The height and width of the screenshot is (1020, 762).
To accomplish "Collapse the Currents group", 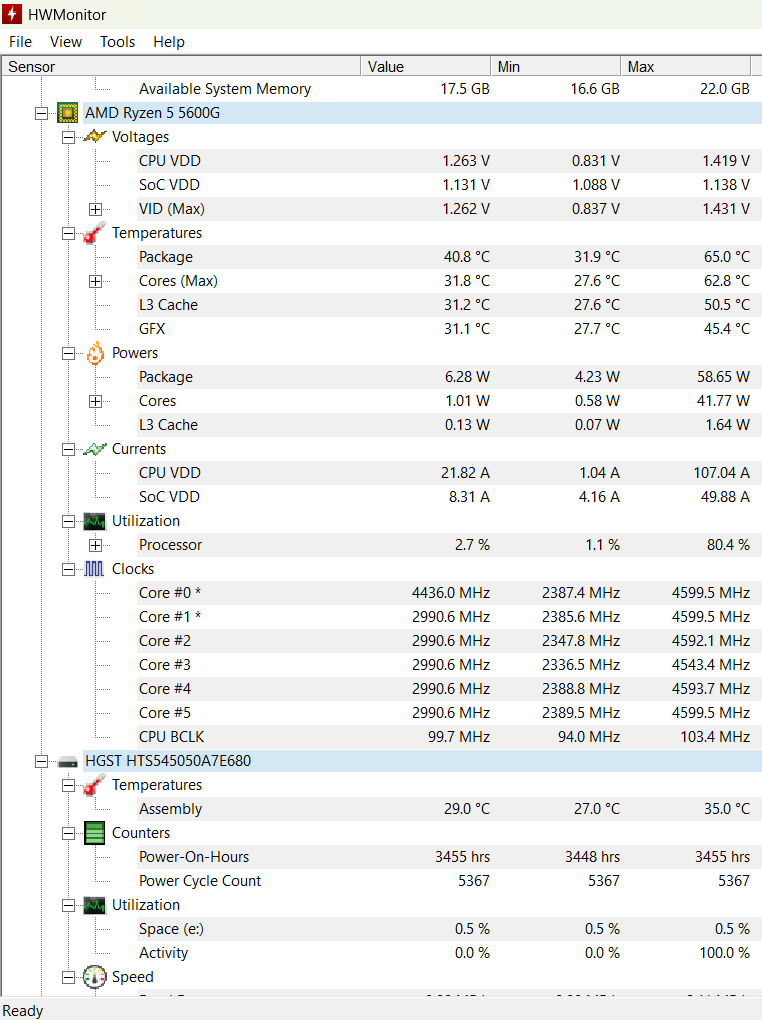I will pyautogui.click(x=68, y=450).
